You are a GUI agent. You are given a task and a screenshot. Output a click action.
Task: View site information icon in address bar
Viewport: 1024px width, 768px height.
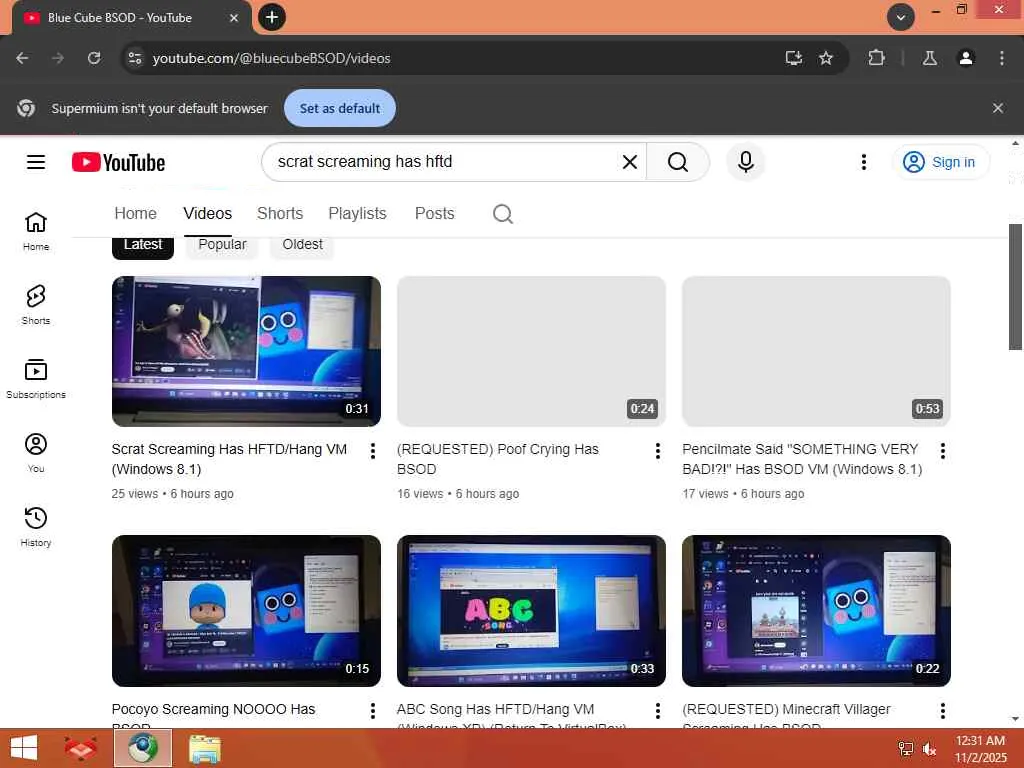coord(135,59)
